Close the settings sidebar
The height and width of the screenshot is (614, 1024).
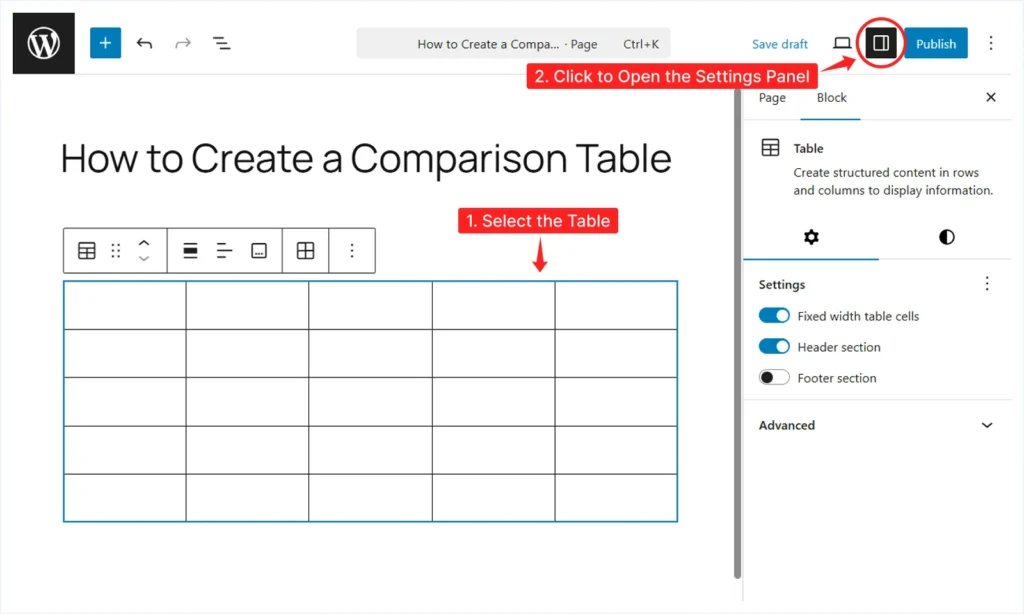click(x=991, y=97)
